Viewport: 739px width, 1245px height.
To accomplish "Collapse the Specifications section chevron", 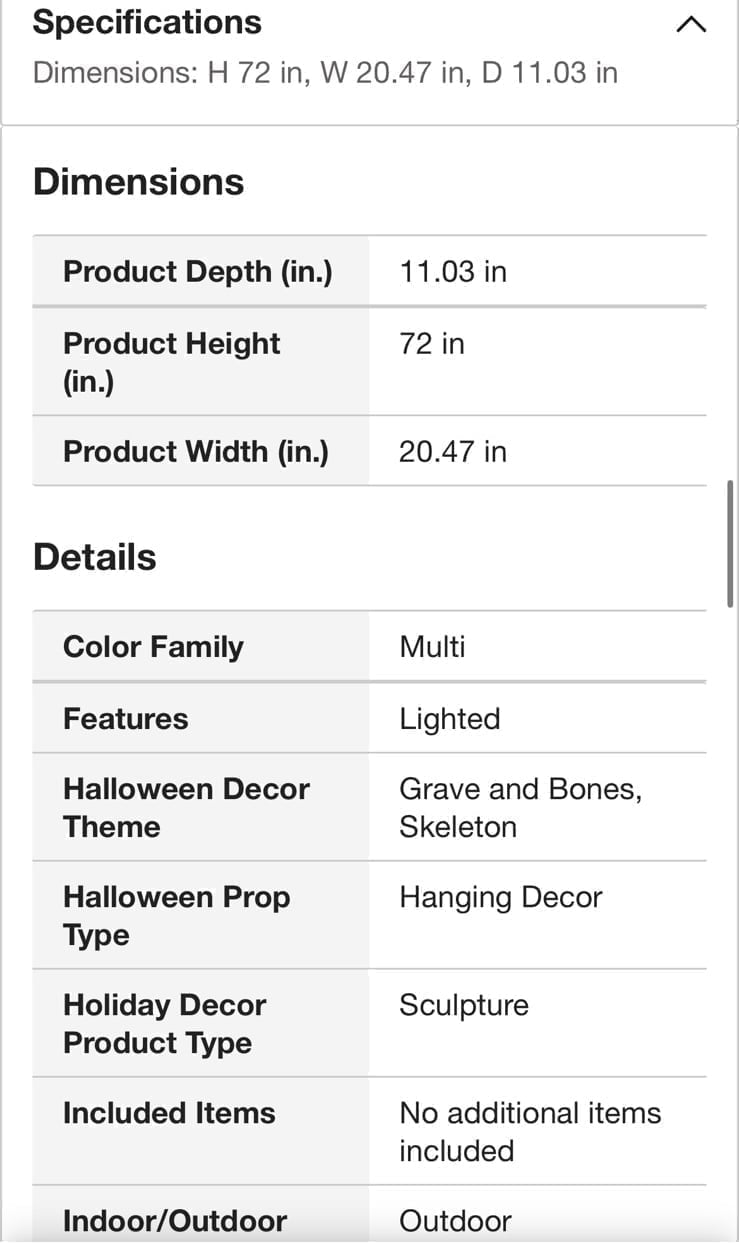I will [691, 25].
